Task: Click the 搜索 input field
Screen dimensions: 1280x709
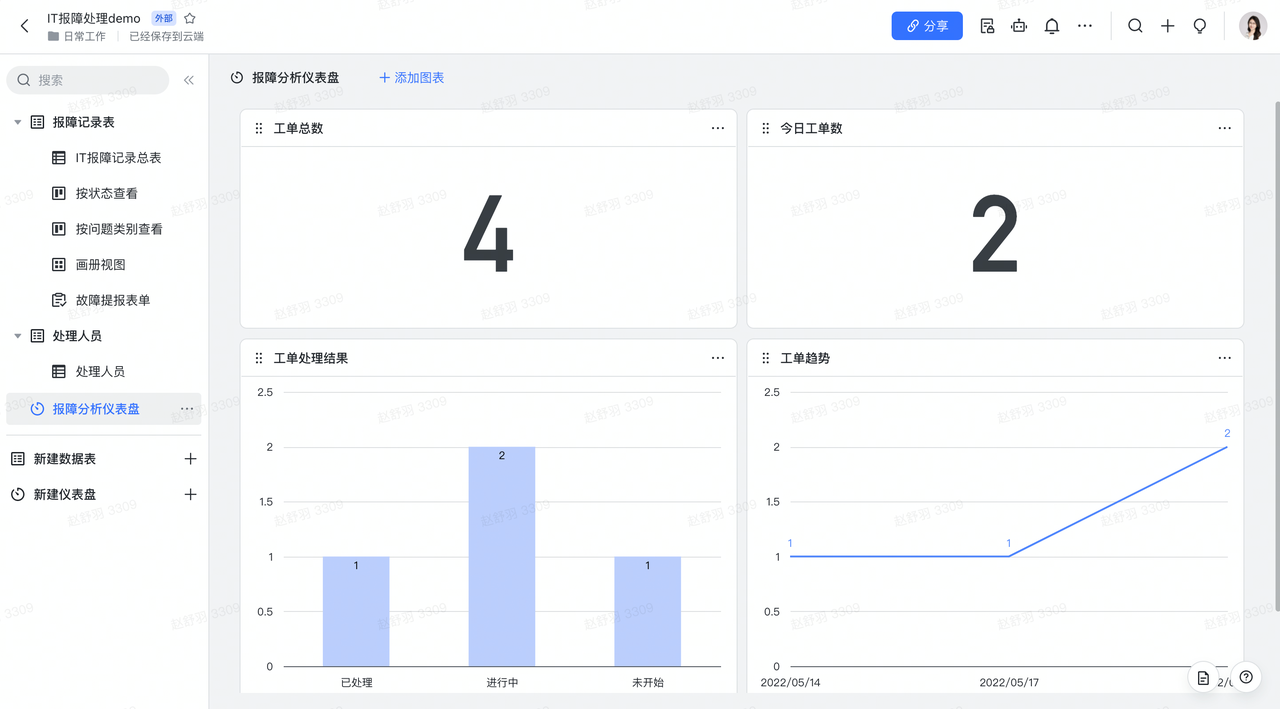Action: [95, 80]
